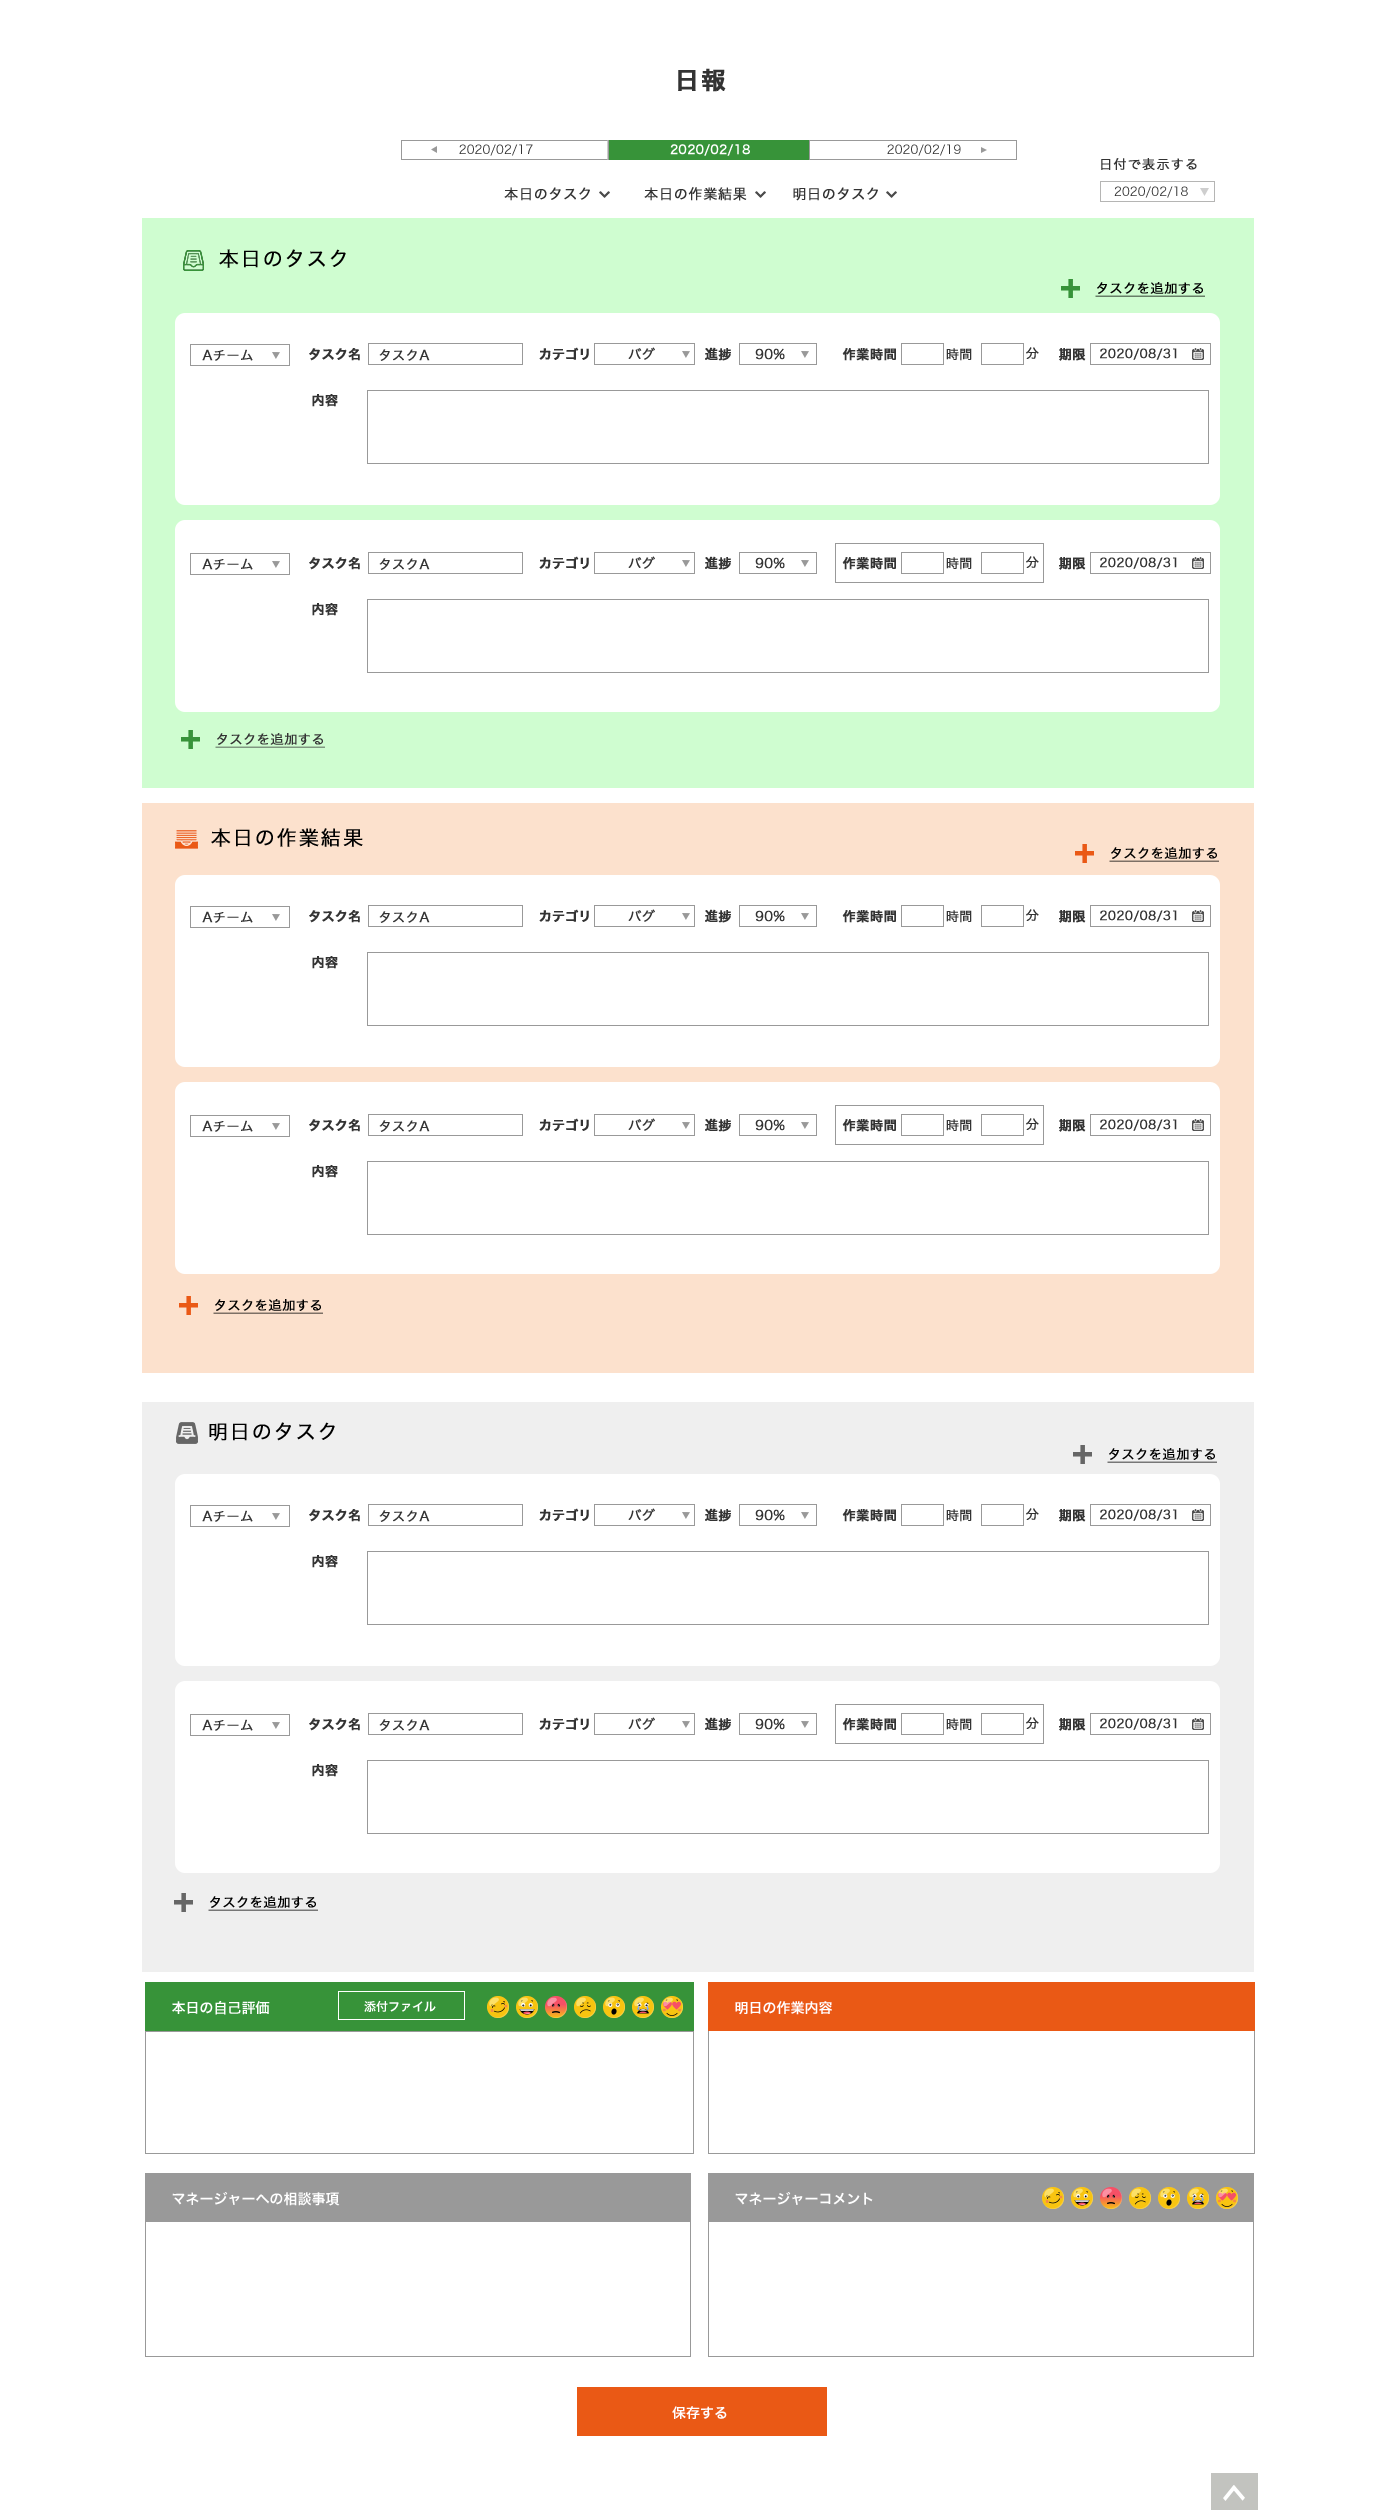Viewport: 1400px width, 2510px height.
Task: Choose the heart-eyes emoji in 本日の自己評価 header
Action: click(x=672, y=2007)
